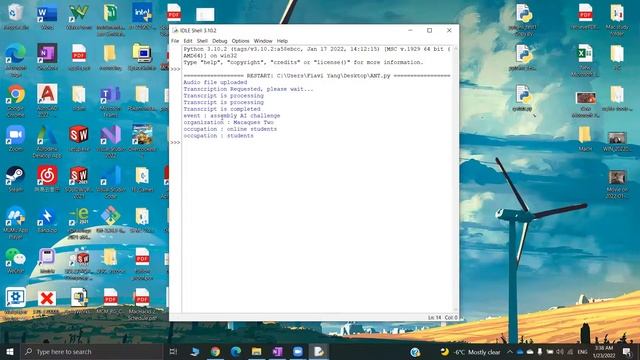The image size is (640, 360).
Task: Click the ENG language indicator
Action: 582,351
